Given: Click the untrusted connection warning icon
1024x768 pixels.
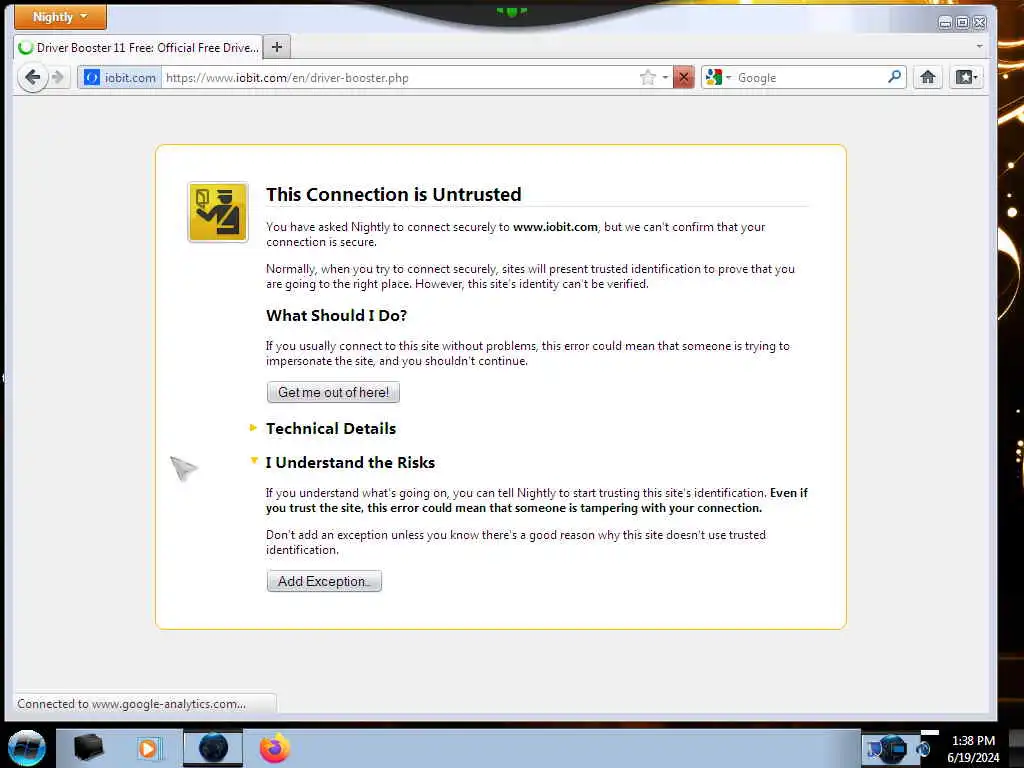Looking at the screenshot, I should pos(218,212).
